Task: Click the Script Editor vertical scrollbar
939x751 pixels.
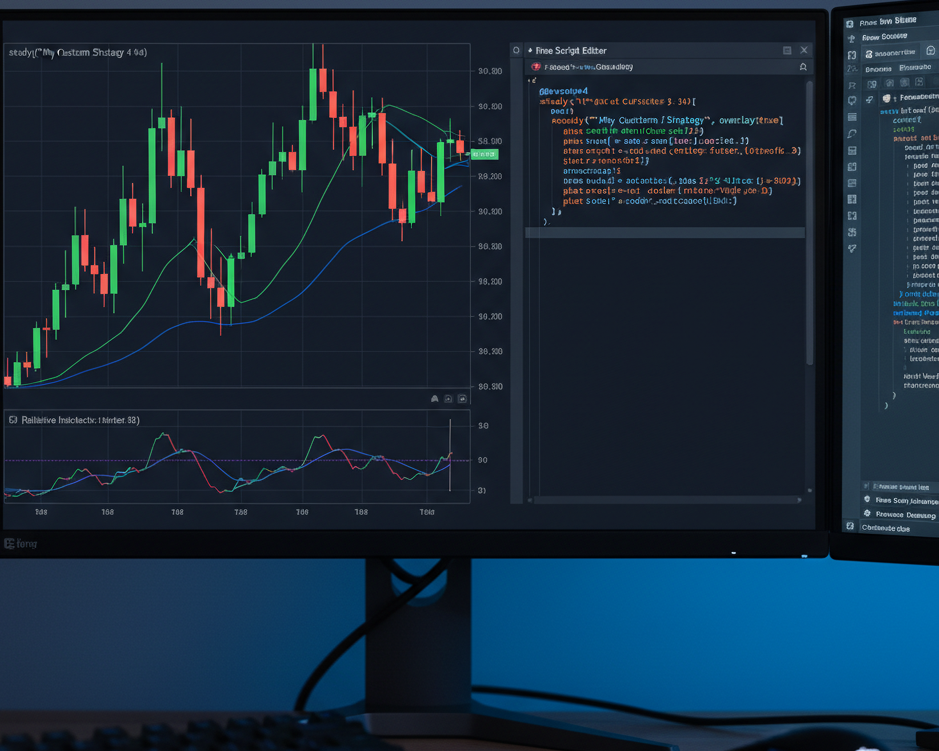Action: coord(809,220)
